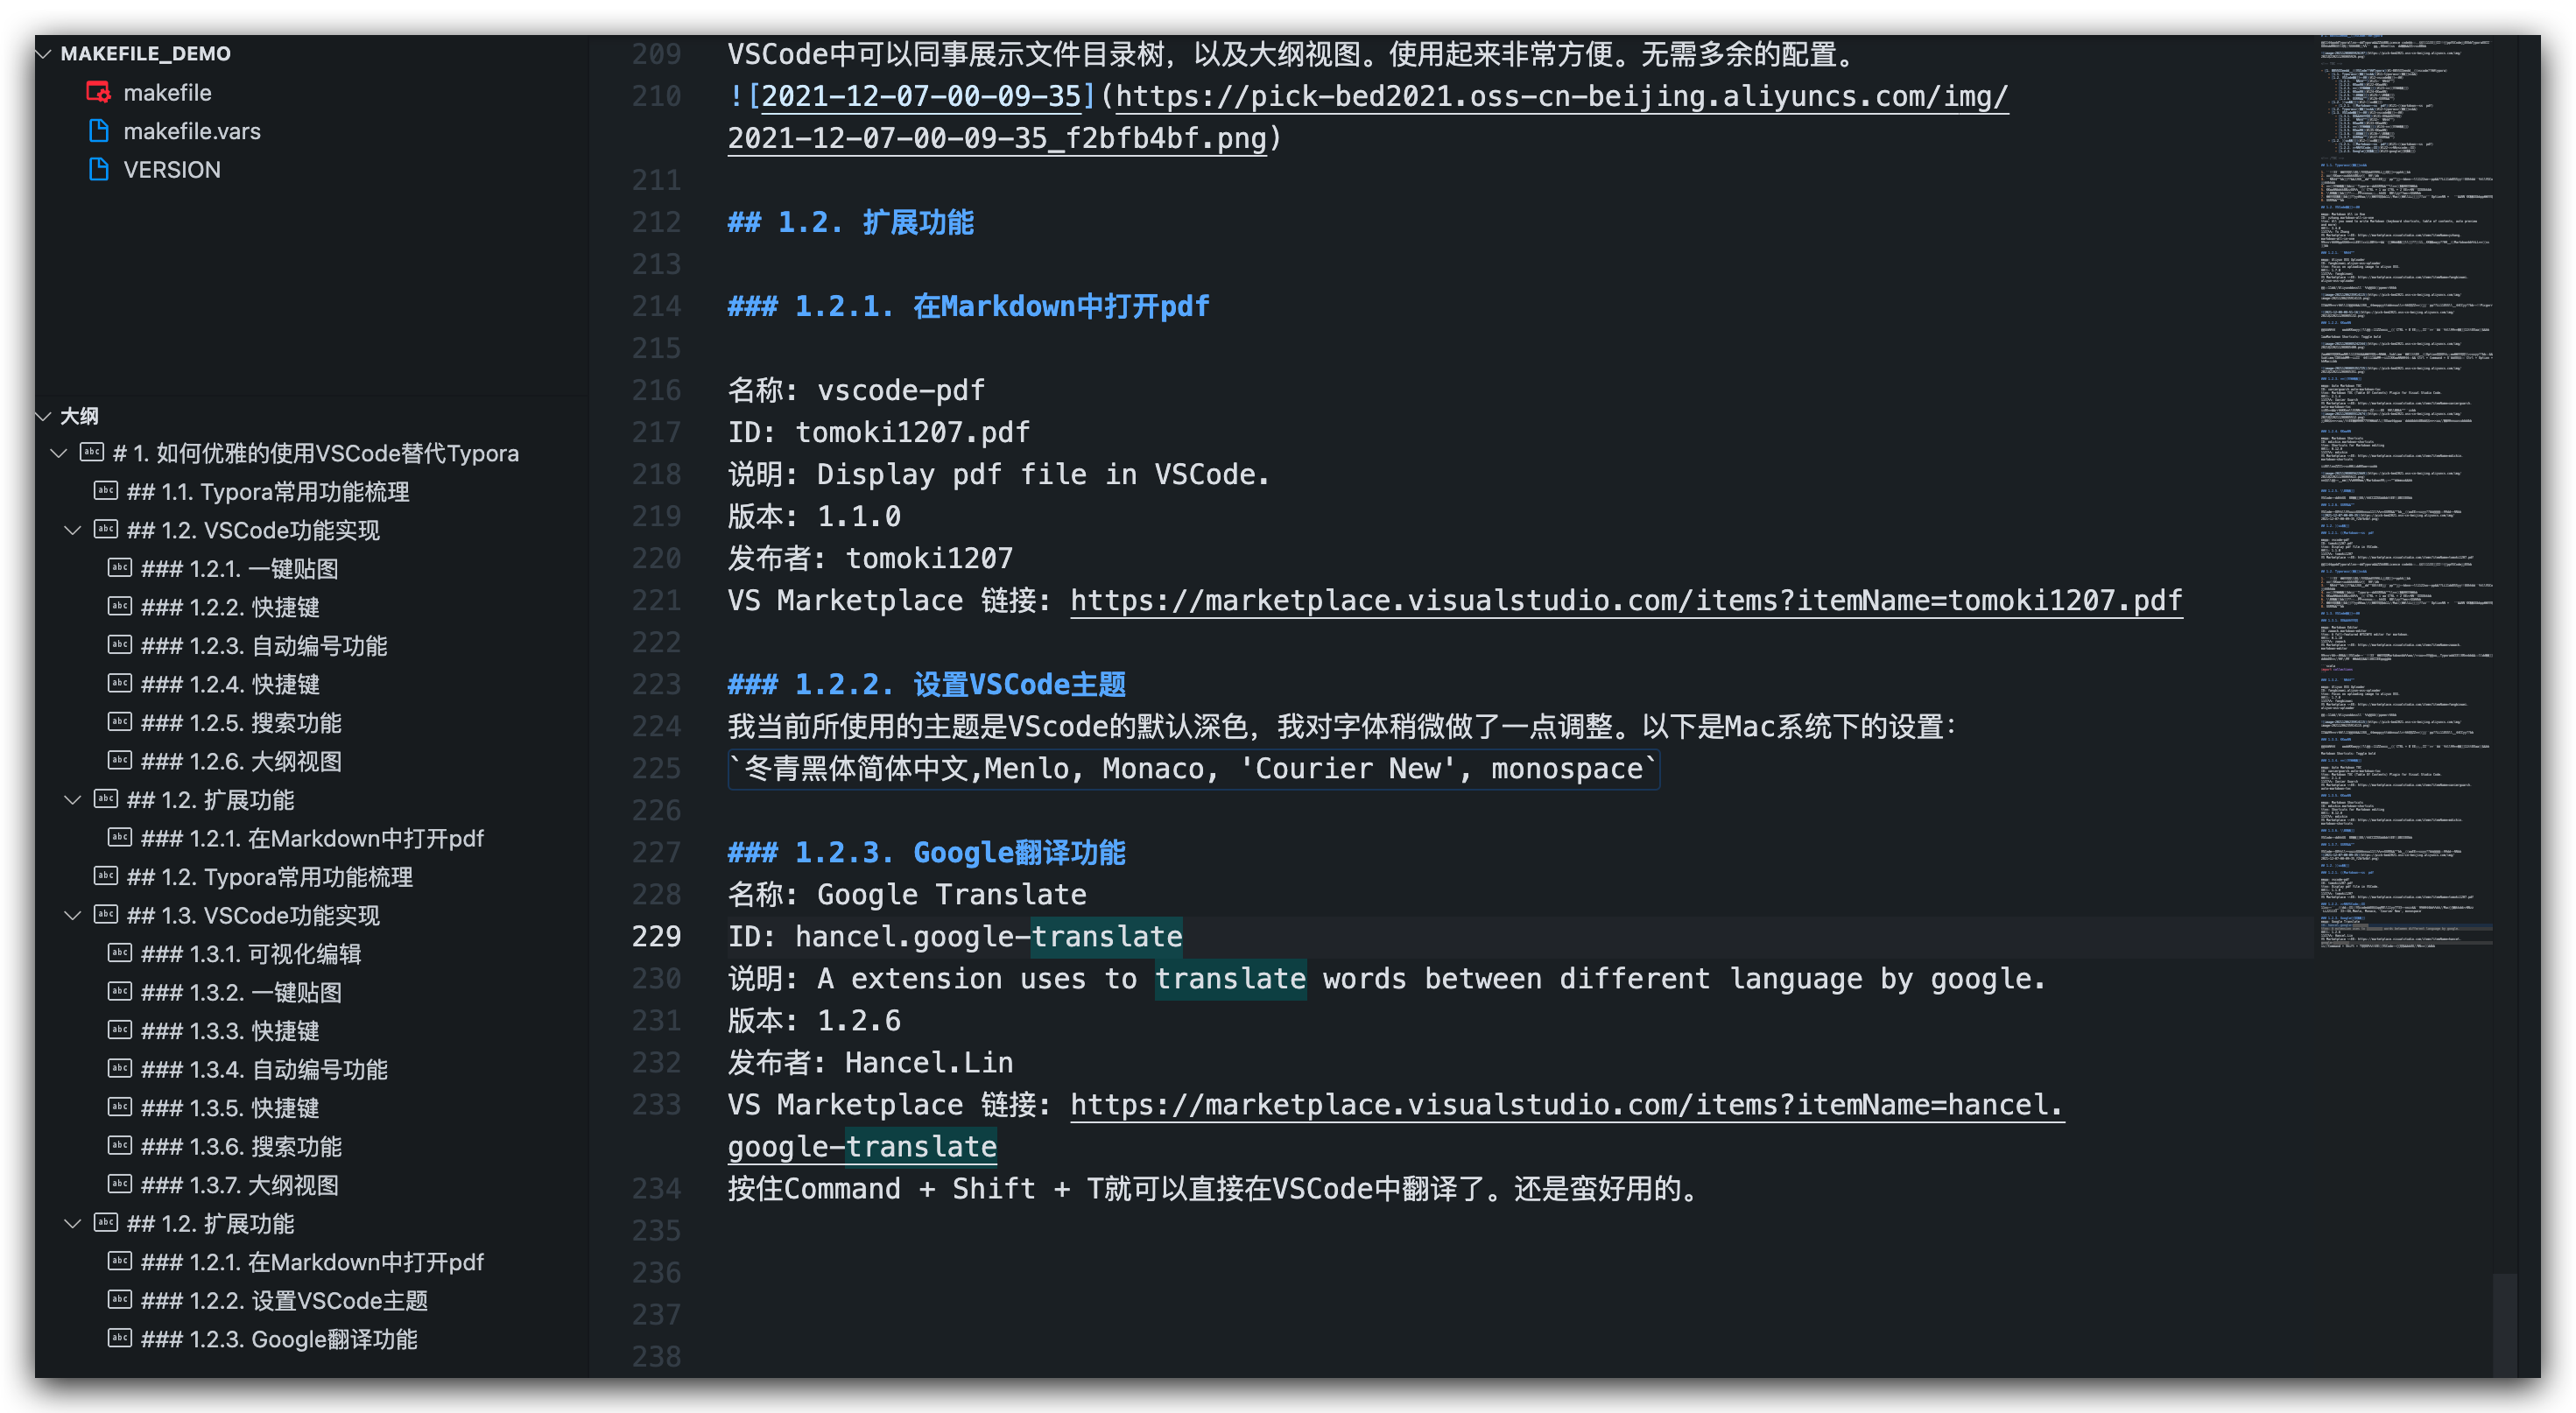Collapse the MAKEFILE_DEMO explorer section
This screenshot has height=1413, width=2576.
pyautogui.click(x=43, y=53)
